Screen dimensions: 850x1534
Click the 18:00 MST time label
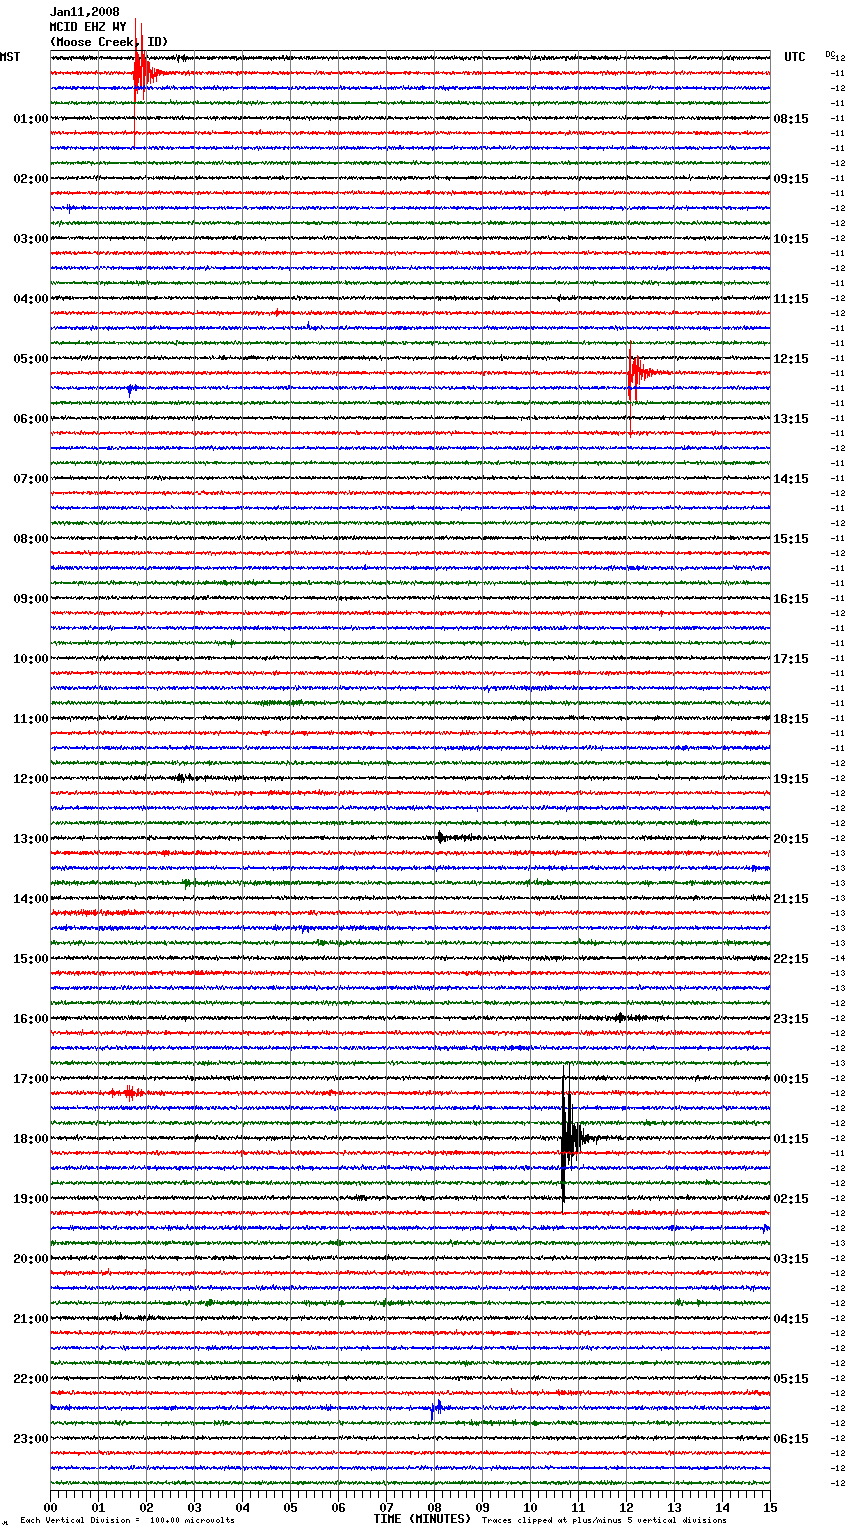pos(30,1139)
